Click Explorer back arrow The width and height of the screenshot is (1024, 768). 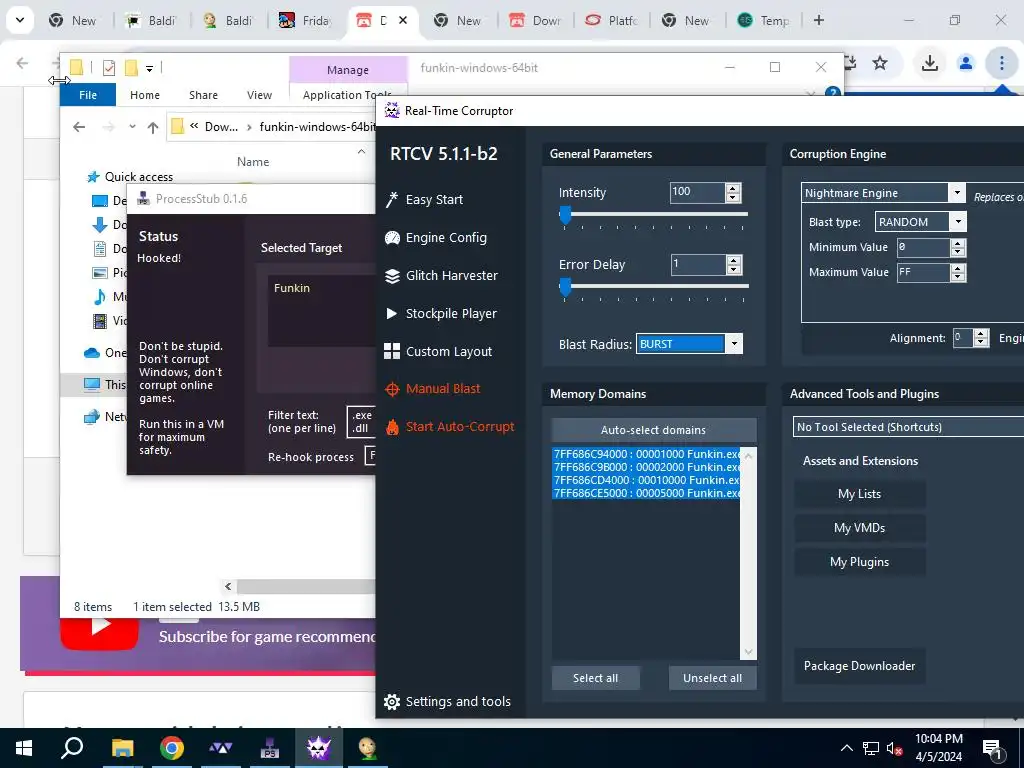tap(79, 127)
